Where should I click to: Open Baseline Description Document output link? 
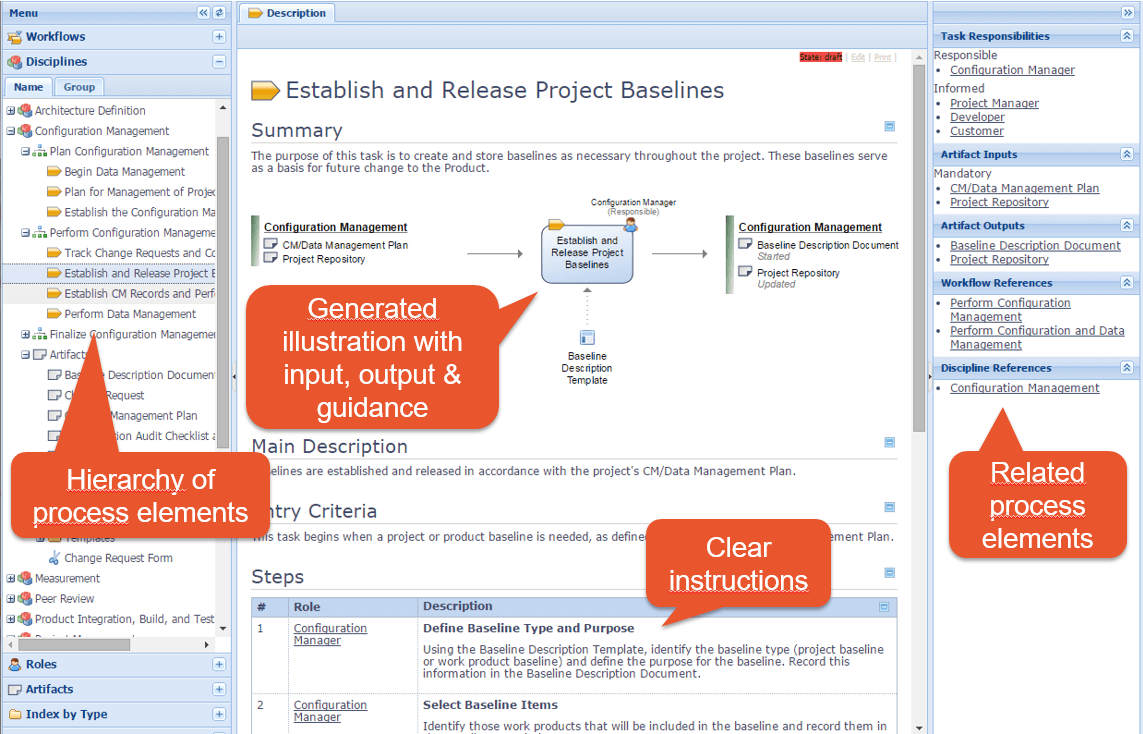coord(1035,246)
